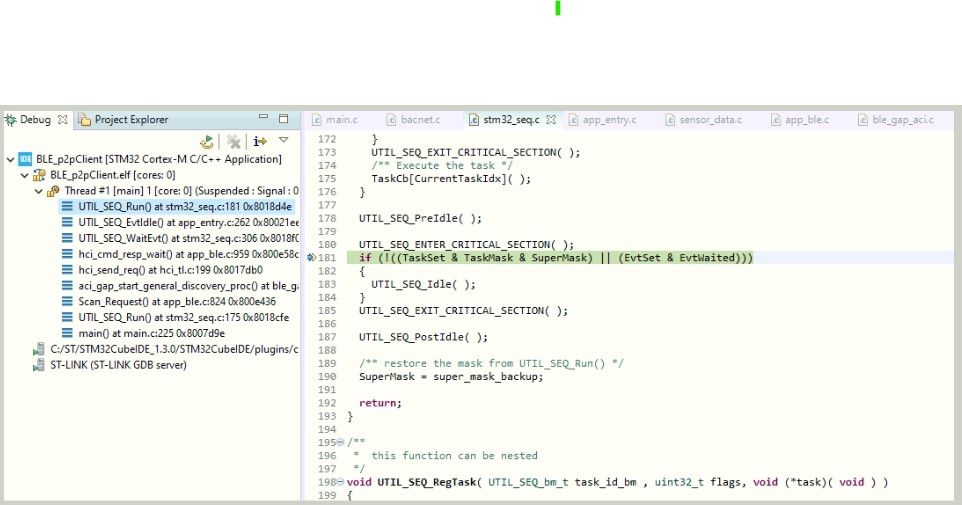Click instruction pointer arrow at line 181

pos(311,258)
